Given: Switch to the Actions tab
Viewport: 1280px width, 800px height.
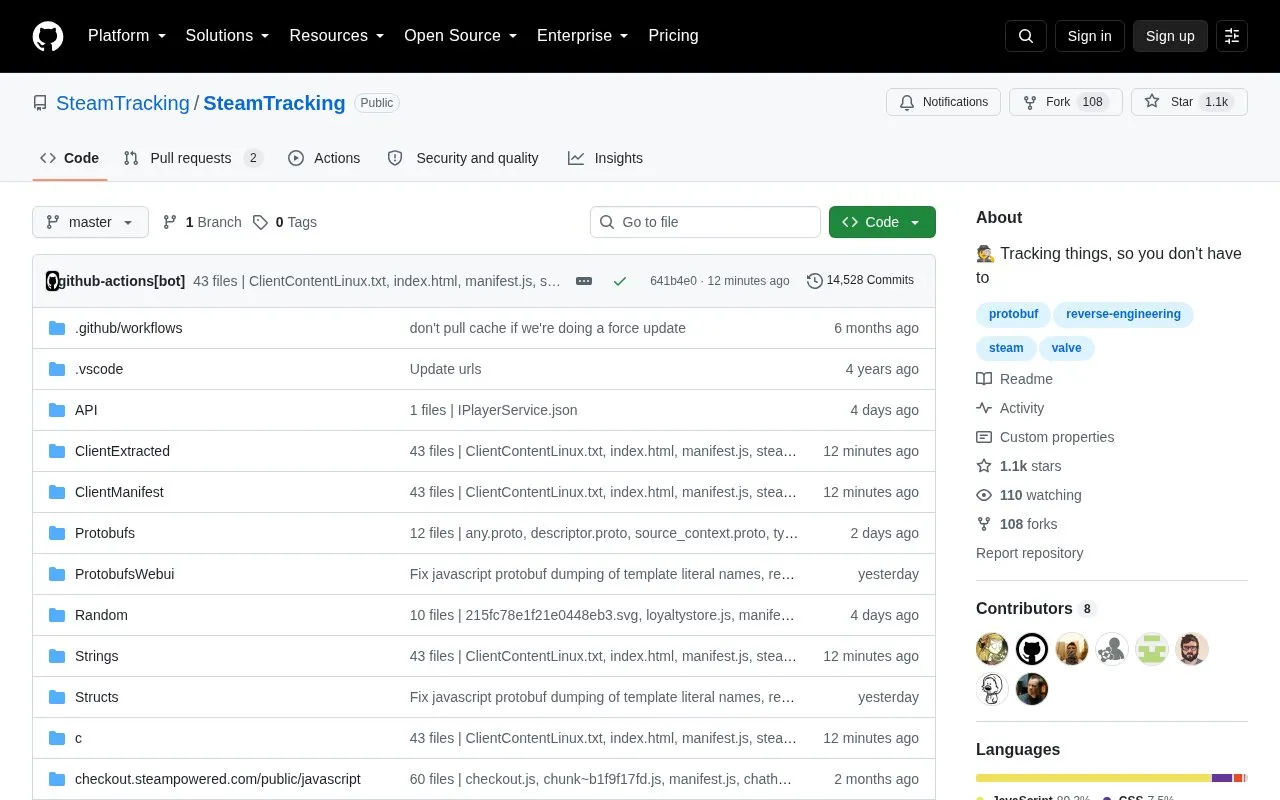Looking at the screenshot, I should coord(324,158).
